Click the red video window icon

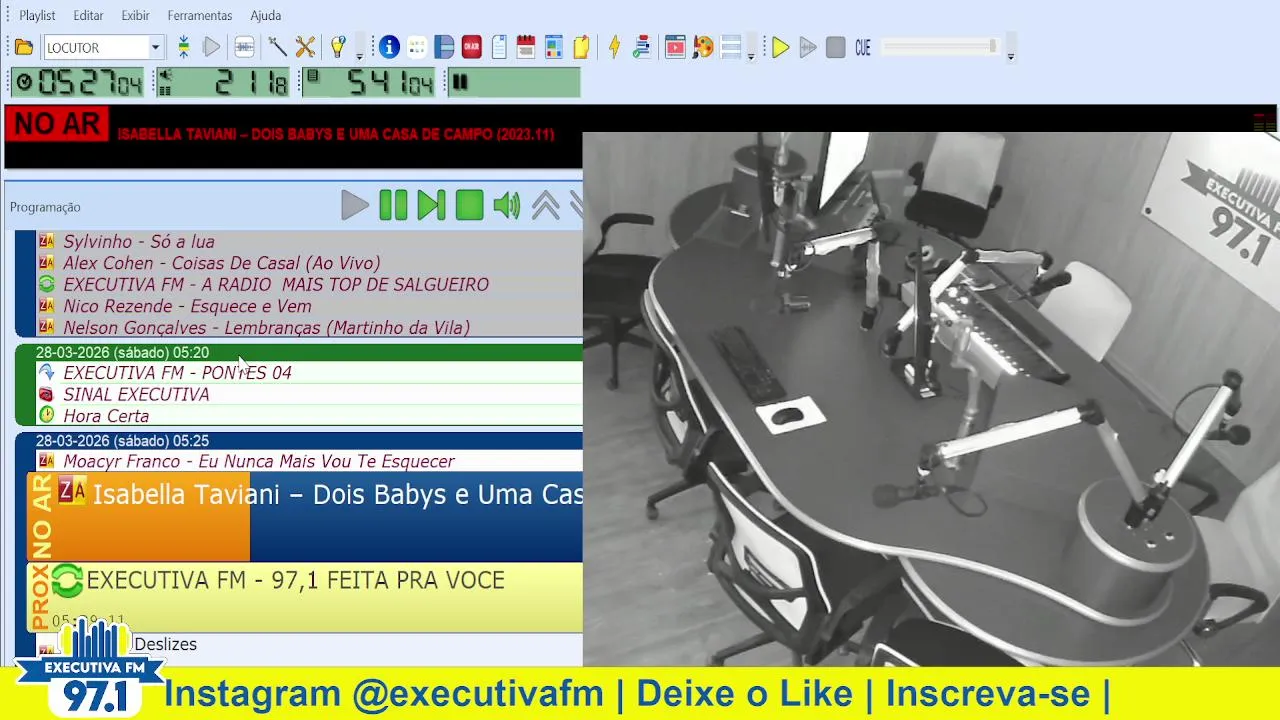675,47
